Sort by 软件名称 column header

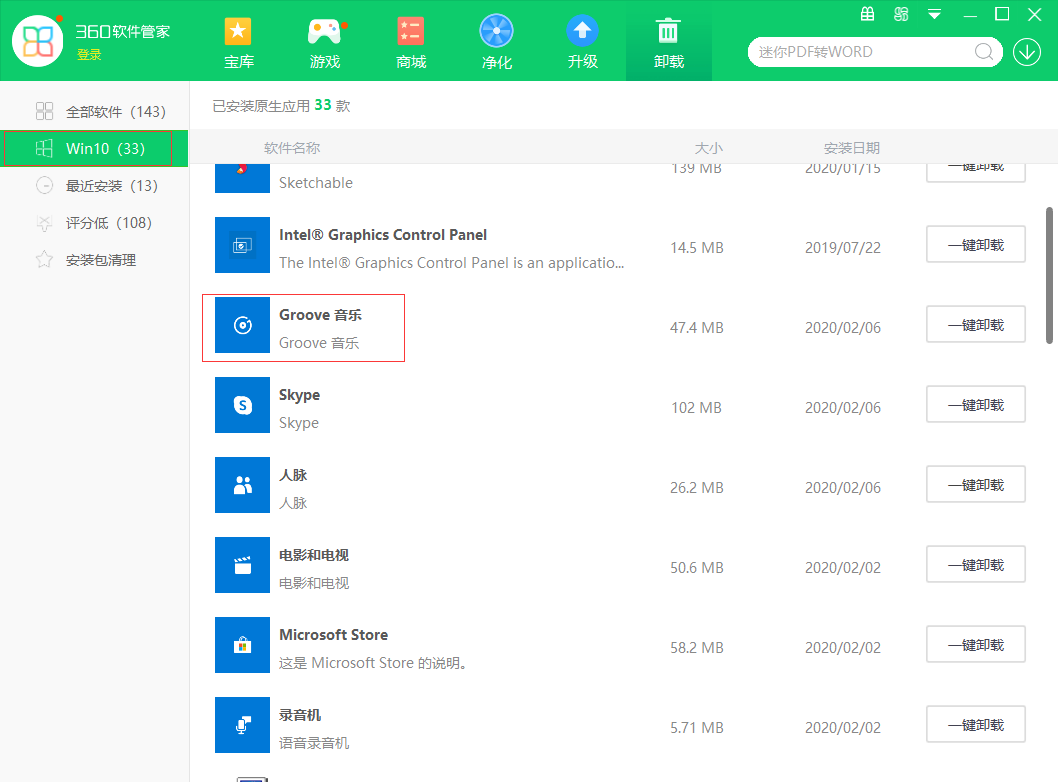tap(292, 148)
